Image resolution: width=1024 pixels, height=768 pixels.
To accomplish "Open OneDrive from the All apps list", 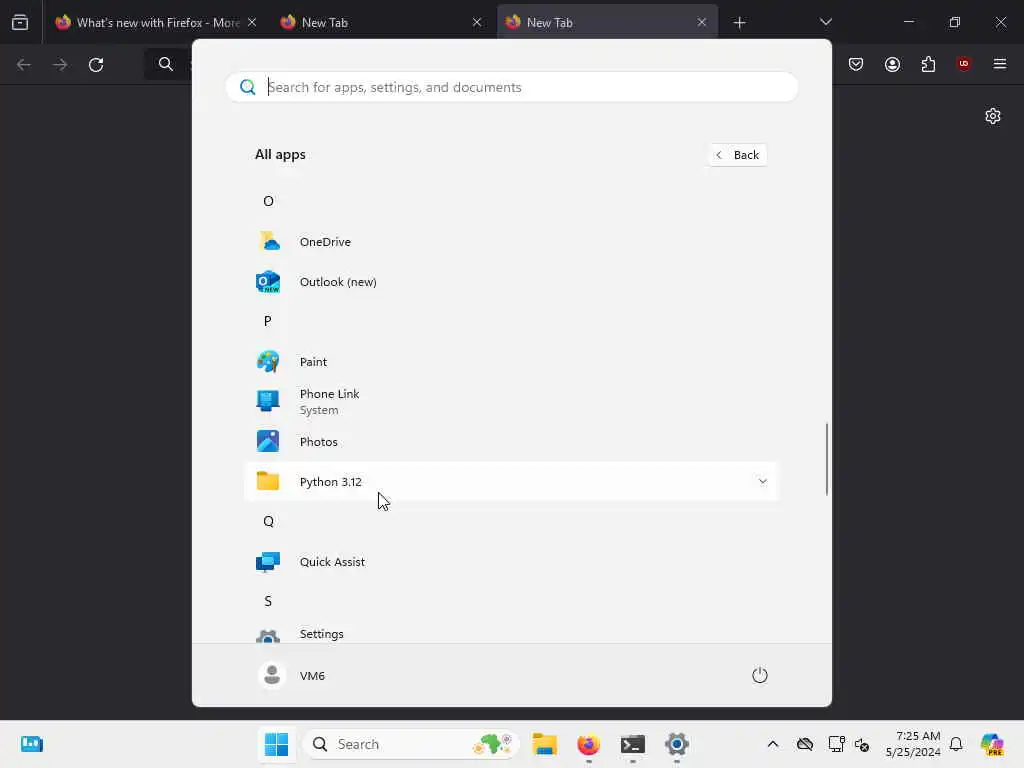I will coord(511,242).
